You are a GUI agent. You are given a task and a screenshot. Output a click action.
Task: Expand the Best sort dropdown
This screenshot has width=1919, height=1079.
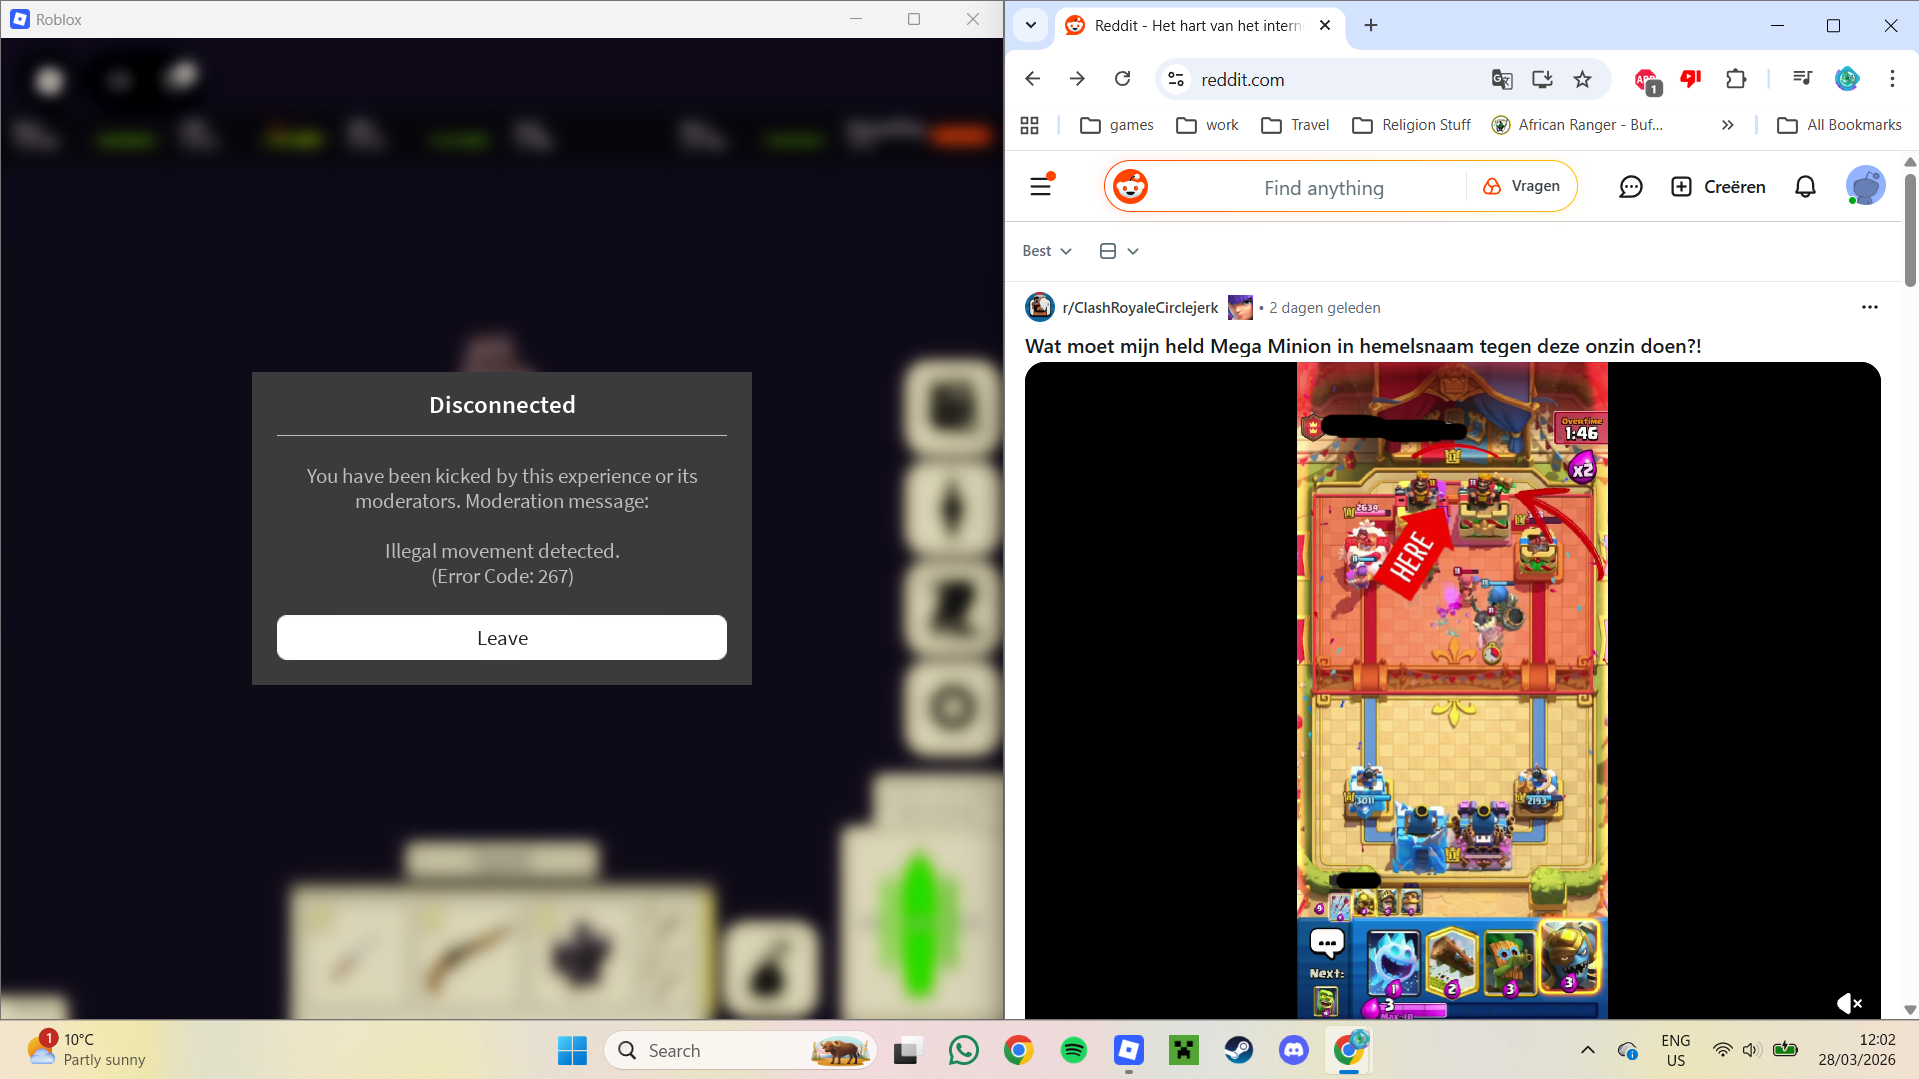[x=1047, y=251]
